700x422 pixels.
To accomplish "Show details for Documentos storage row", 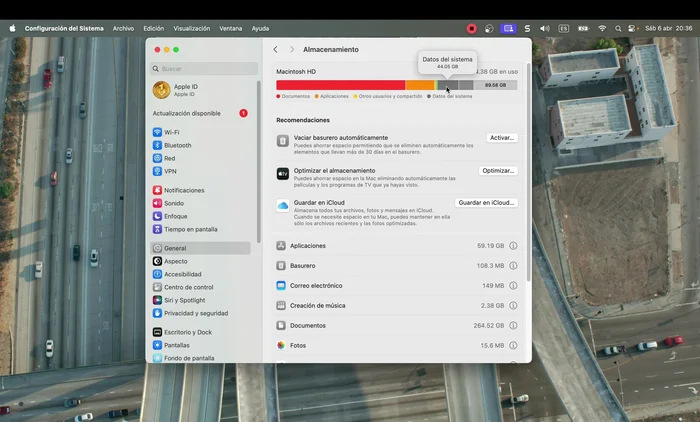I will (x=513, y=325).
